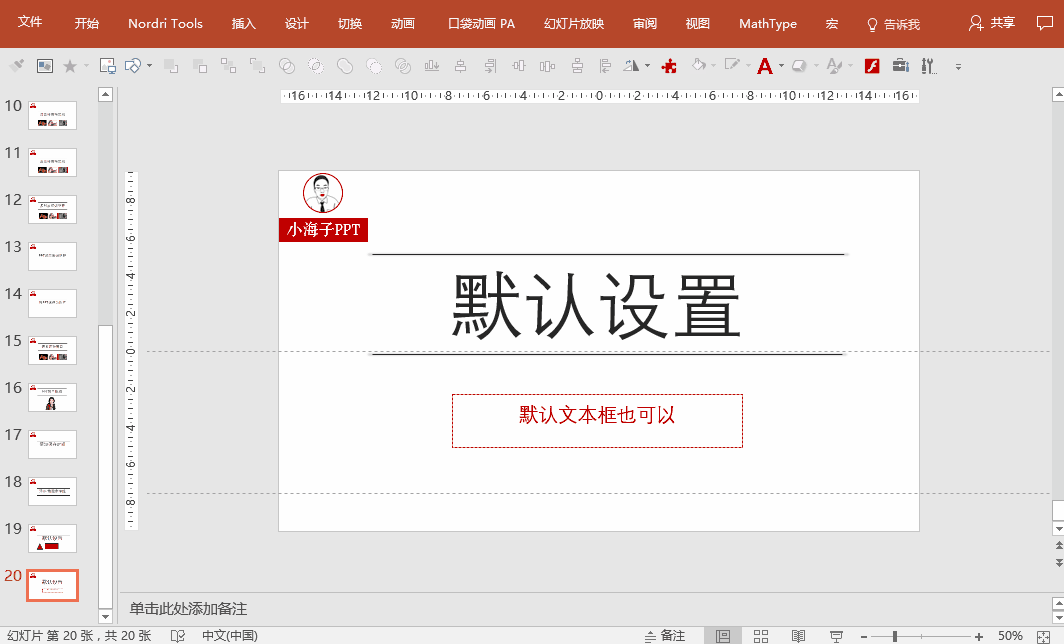Screen dimensions: 1064x644
Task: Click the red Flash icon in toolbar
Action: (x=871, y=66)
